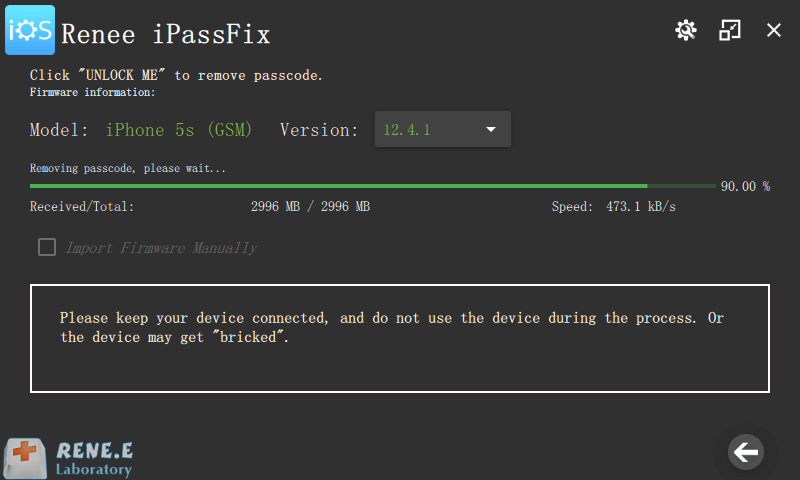
Task: Click the window resize icon in title bar
Action: pos(730,30)
